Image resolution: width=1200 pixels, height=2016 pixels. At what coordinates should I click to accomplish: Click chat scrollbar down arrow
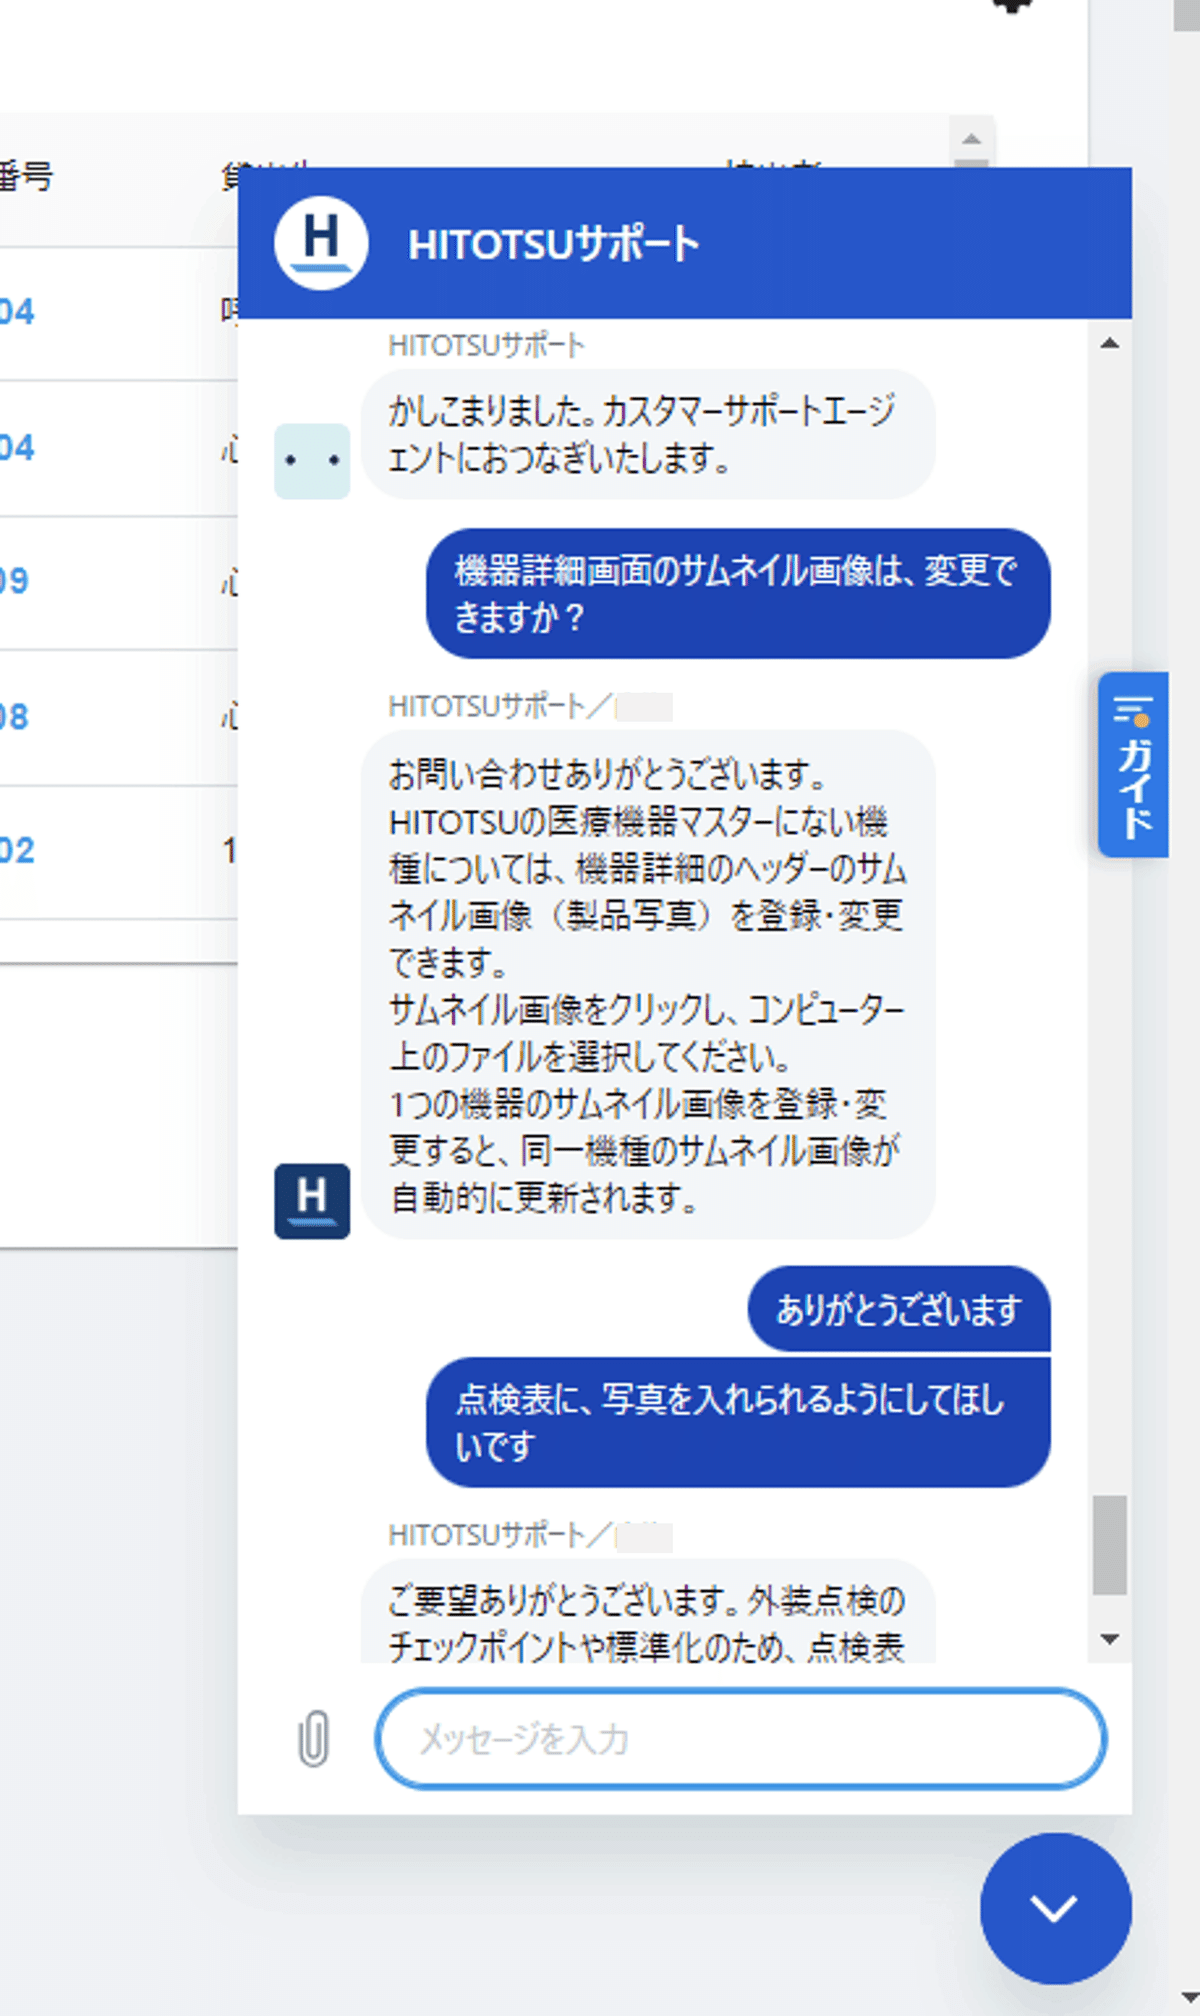(1109, 1639)
